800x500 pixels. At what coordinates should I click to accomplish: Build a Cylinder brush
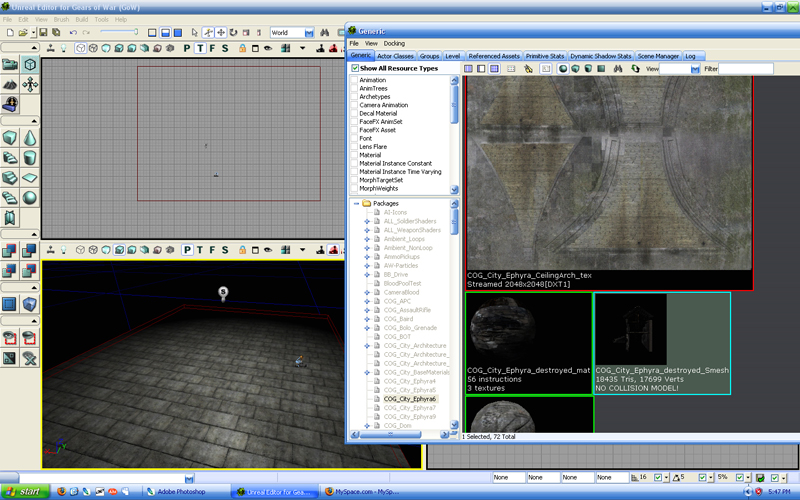click(30, 158)
